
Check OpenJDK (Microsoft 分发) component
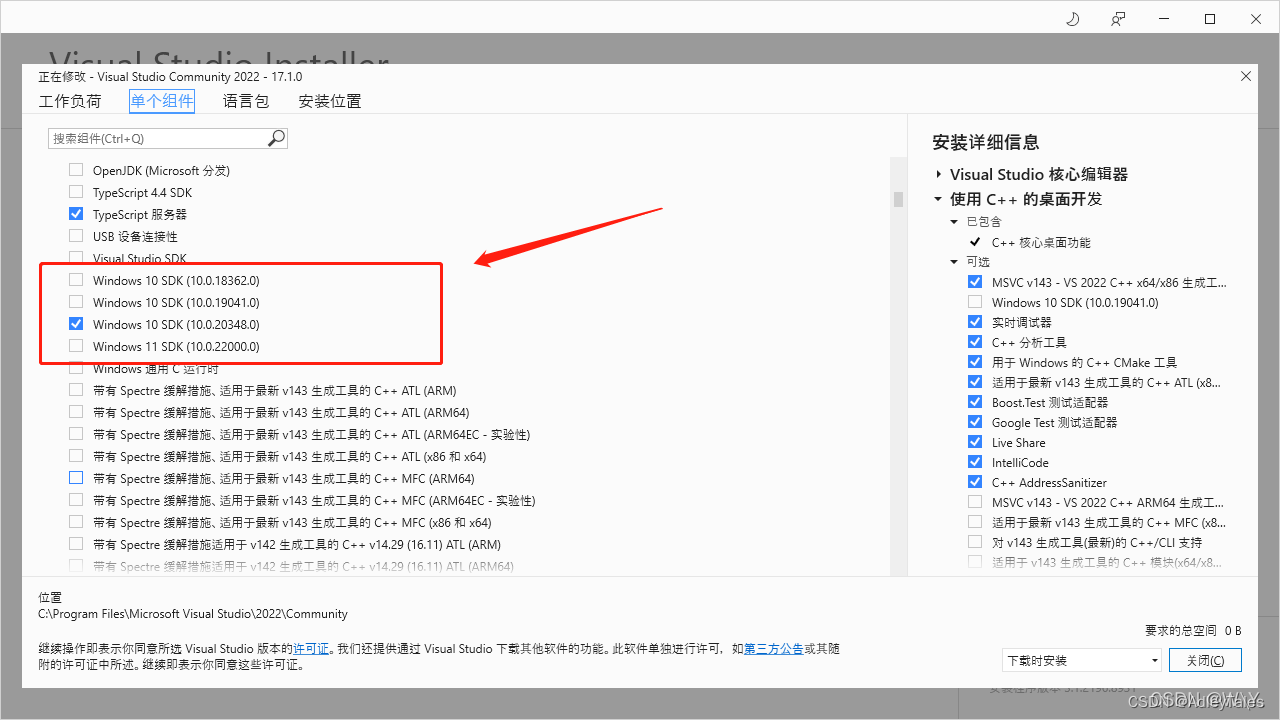pyautogui.click(x=76, y=170)
